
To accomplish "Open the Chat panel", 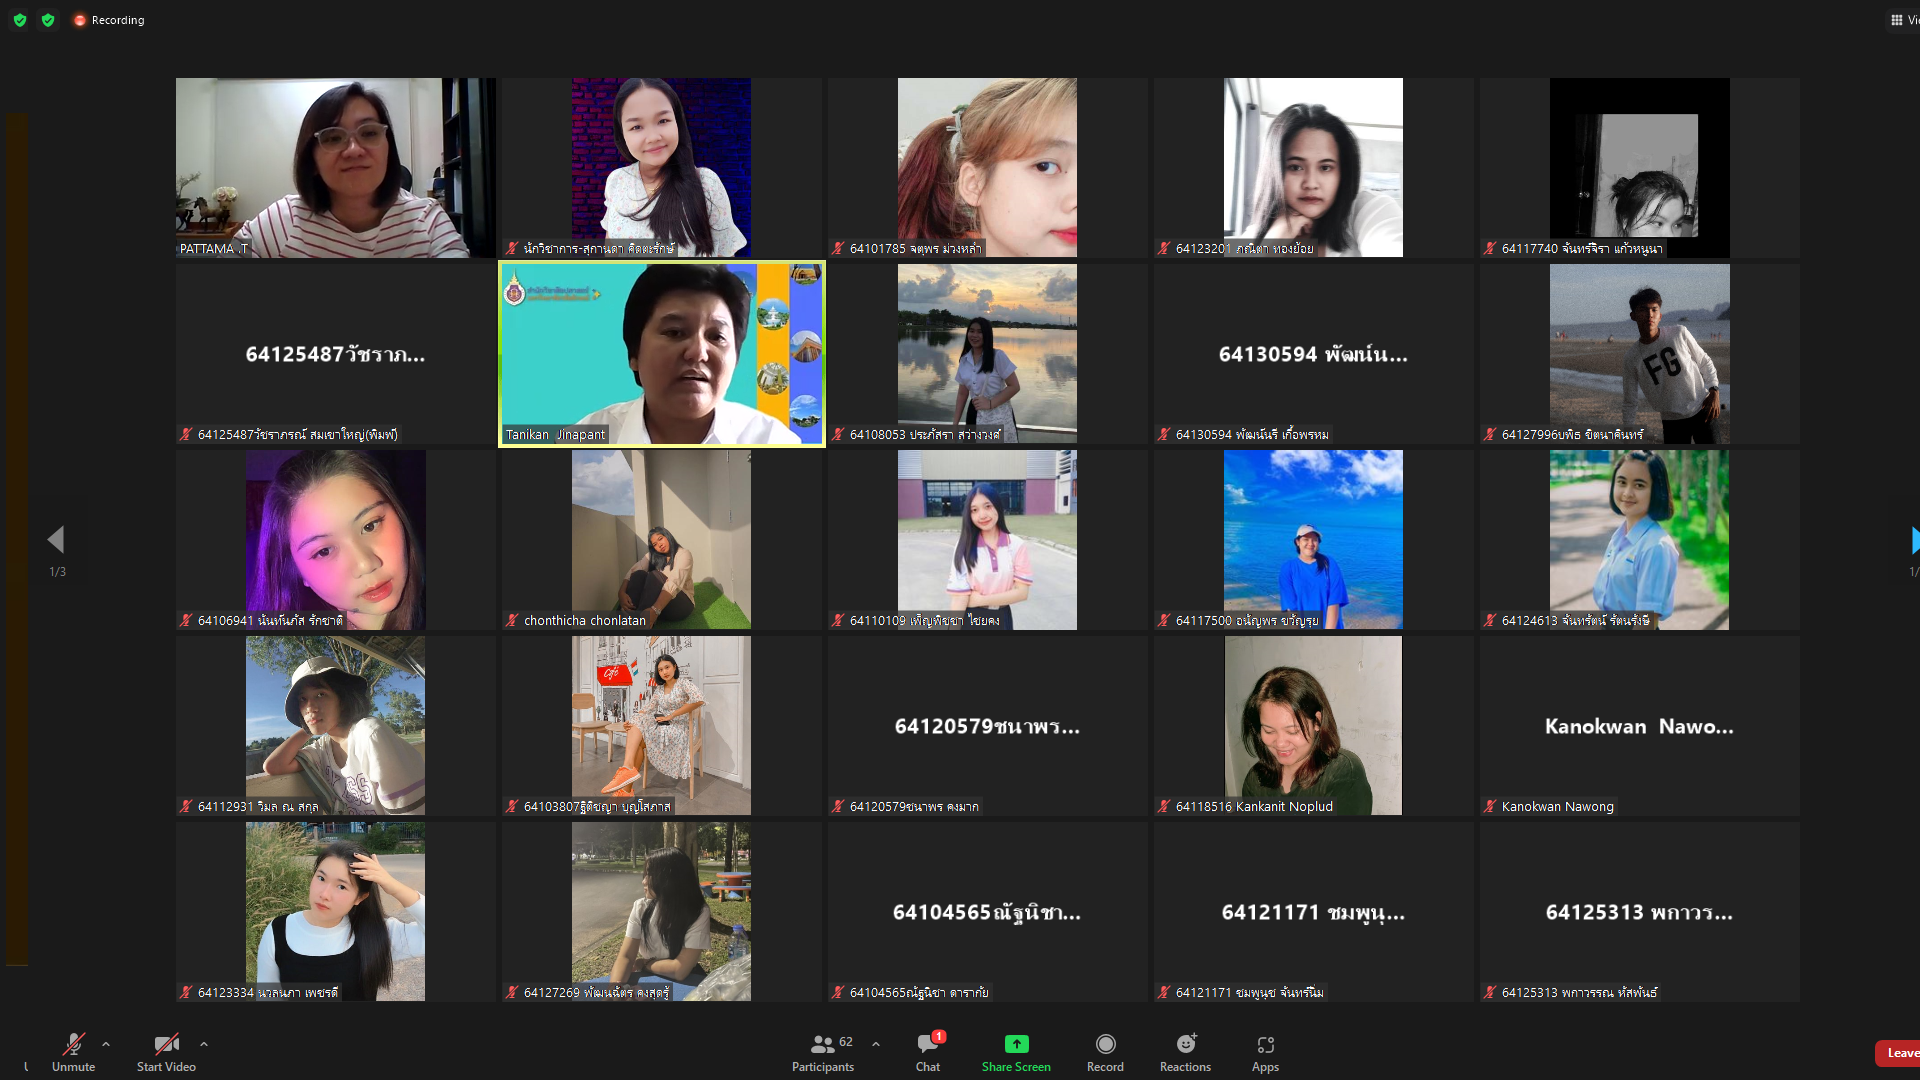I will point(927,1044).
